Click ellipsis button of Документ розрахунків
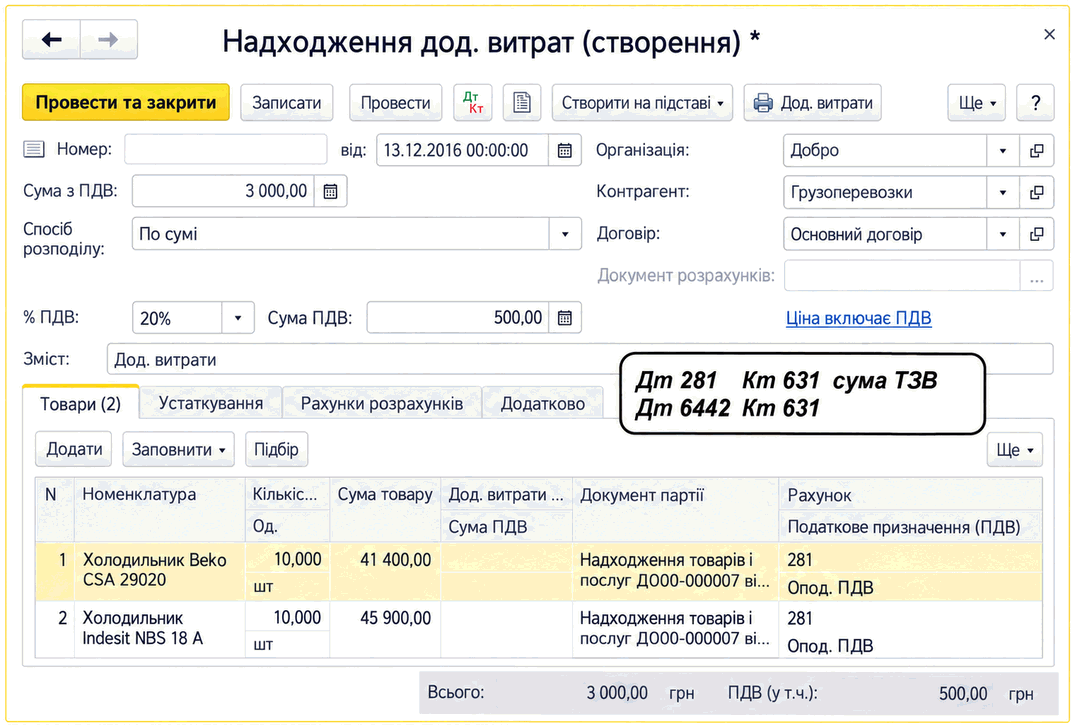1075x728 pixels. coord(1037,276)
